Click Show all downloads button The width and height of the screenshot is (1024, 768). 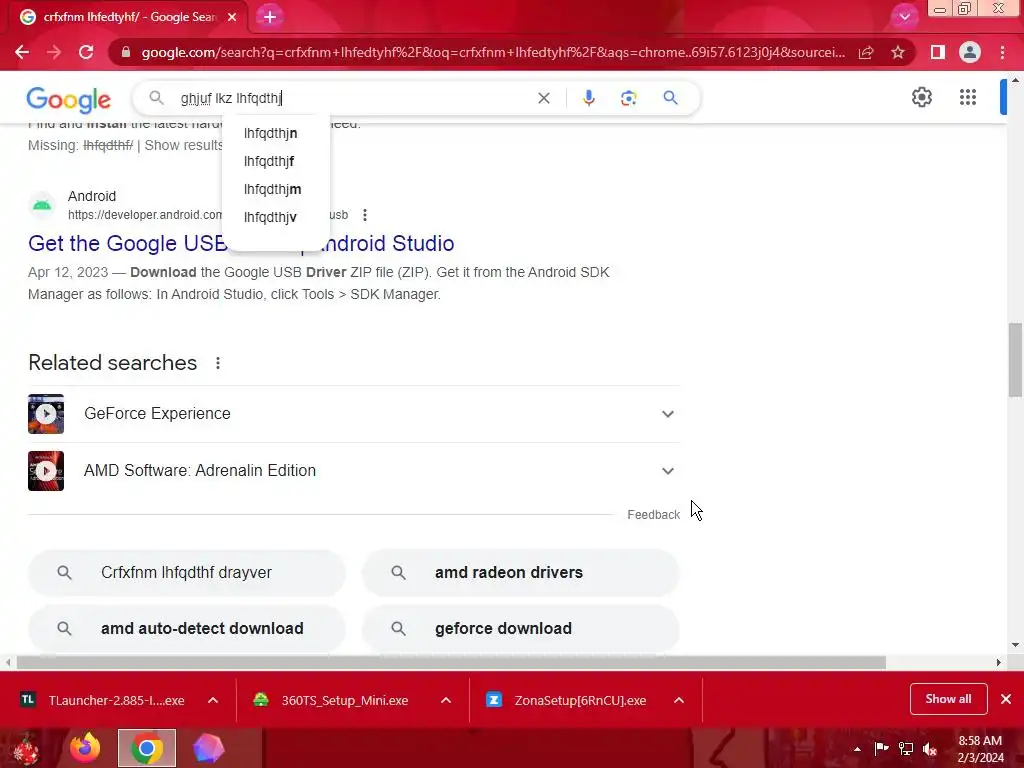click(948, 699)
